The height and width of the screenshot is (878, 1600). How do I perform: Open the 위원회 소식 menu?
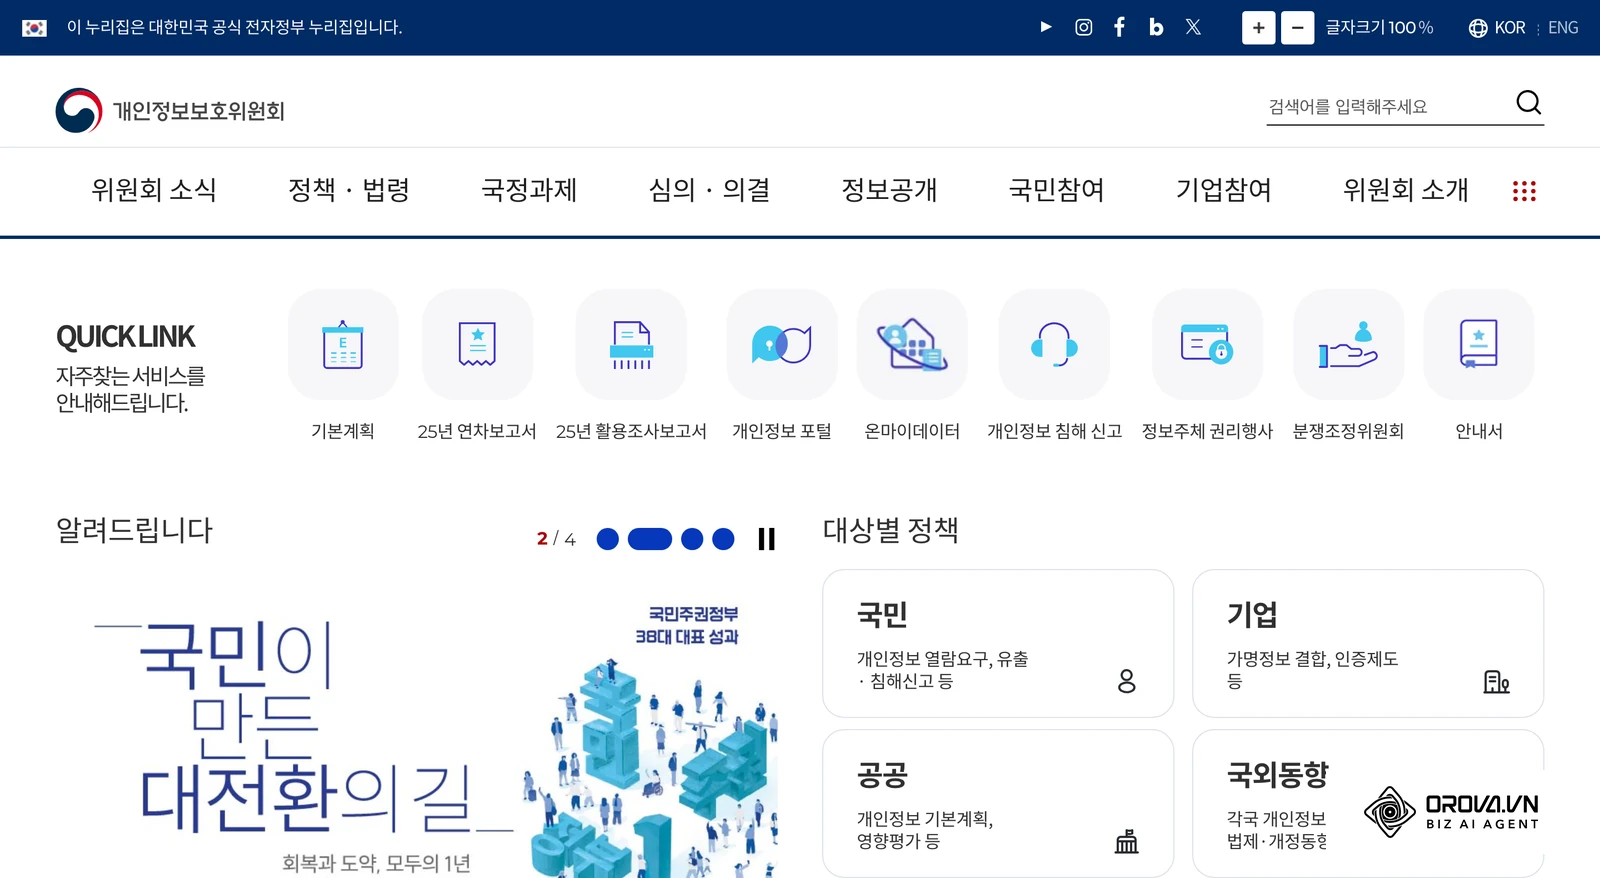pyautogui.click(x=154, y=190)
